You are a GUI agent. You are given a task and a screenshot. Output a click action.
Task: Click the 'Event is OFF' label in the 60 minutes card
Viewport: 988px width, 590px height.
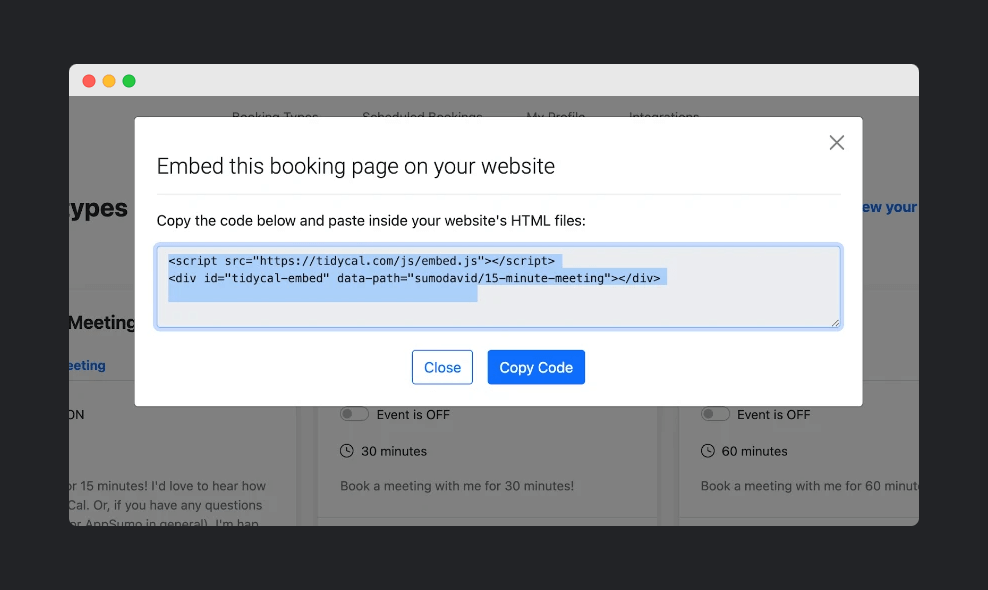click(x=774, y=415)
